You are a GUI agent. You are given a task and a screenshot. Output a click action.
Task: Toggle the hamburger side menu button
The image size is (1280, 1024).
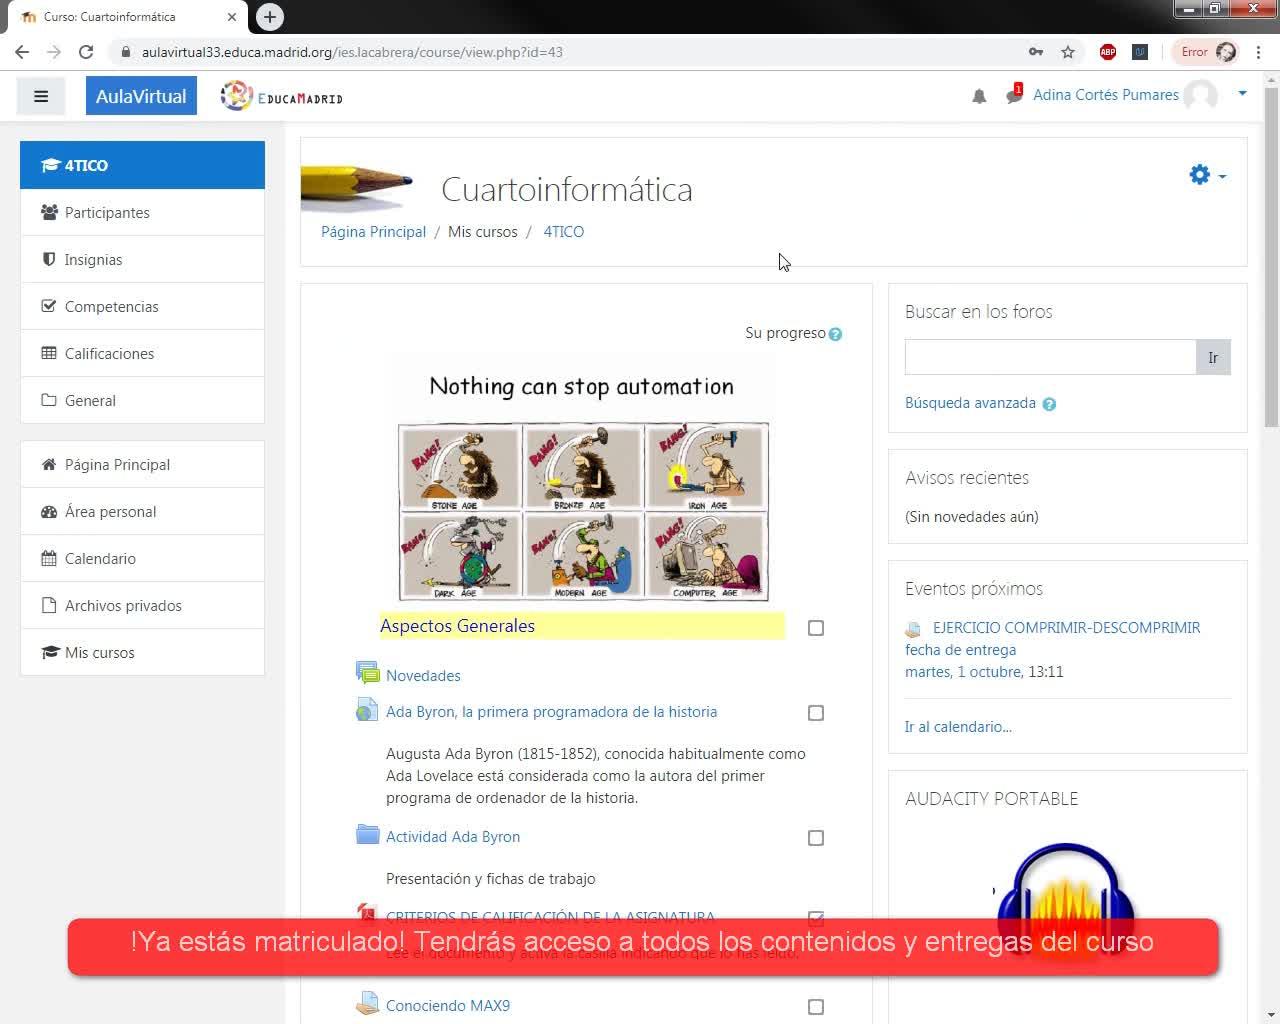coord(41,96)
